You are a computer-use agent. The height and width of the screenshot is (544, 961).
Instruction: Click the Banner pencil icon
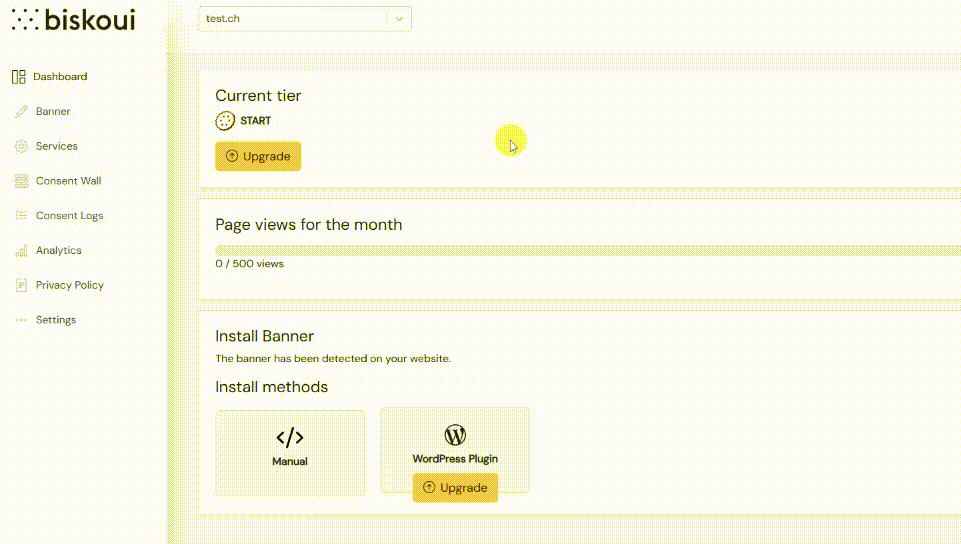21,112
